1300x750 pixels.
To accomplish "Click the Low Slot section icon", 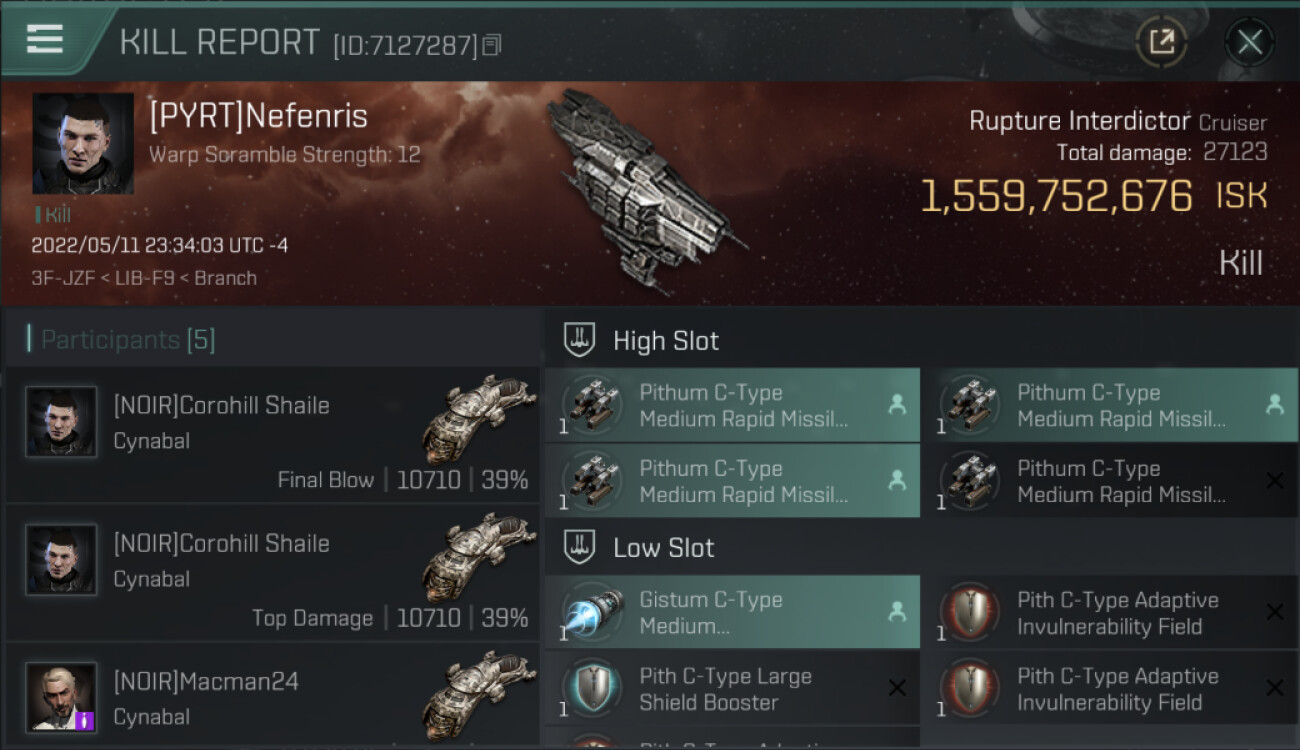I will pos(580,547).
